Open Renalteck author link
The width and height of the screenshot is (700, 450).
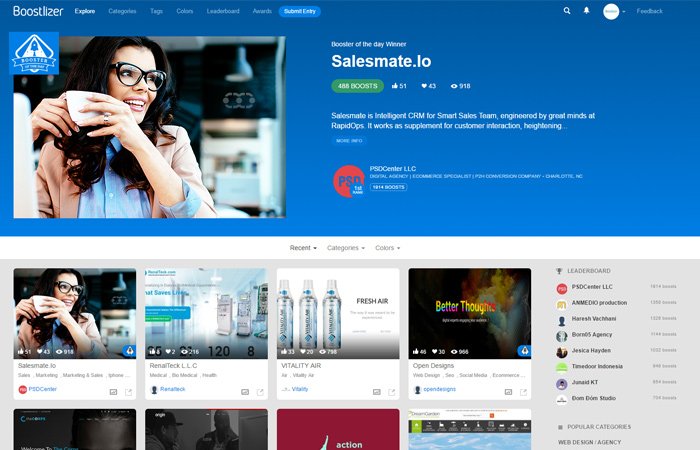(x=172, y=389)
